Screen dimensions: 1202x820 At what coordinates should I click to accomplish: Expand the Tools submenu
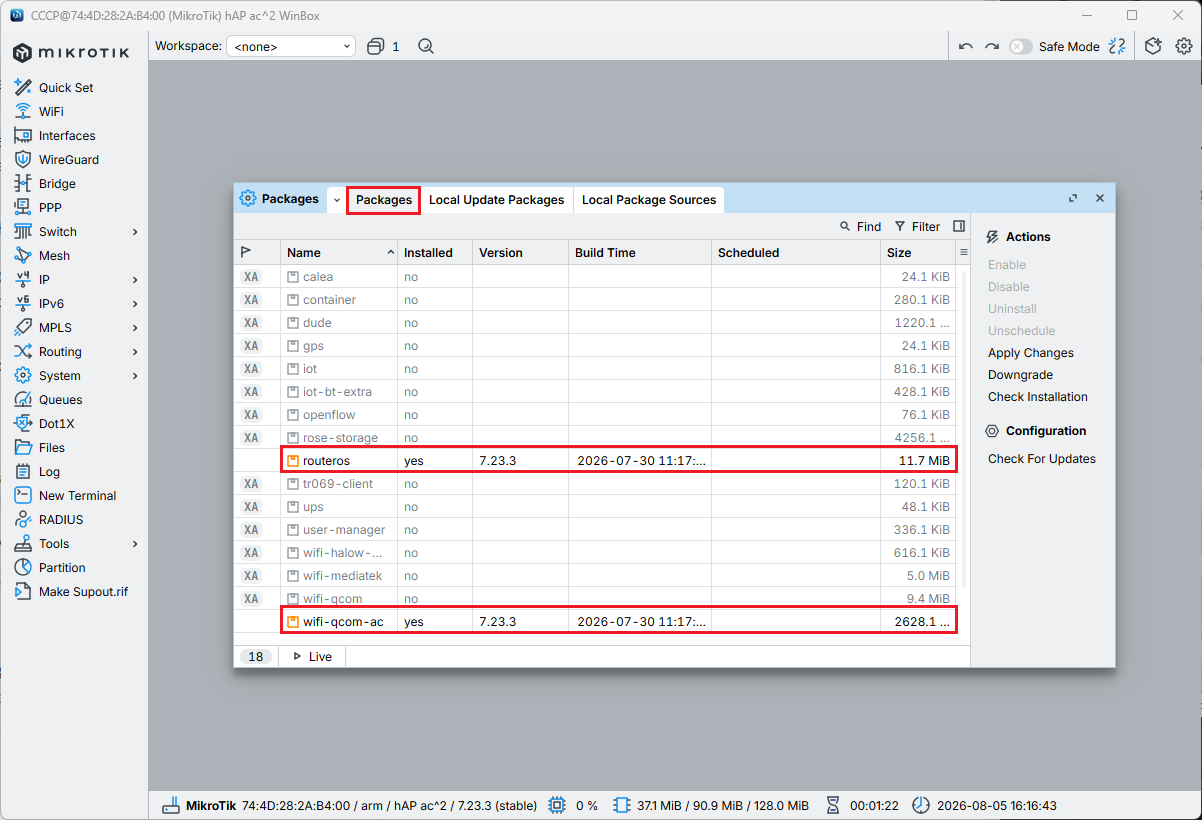point(135,544)
